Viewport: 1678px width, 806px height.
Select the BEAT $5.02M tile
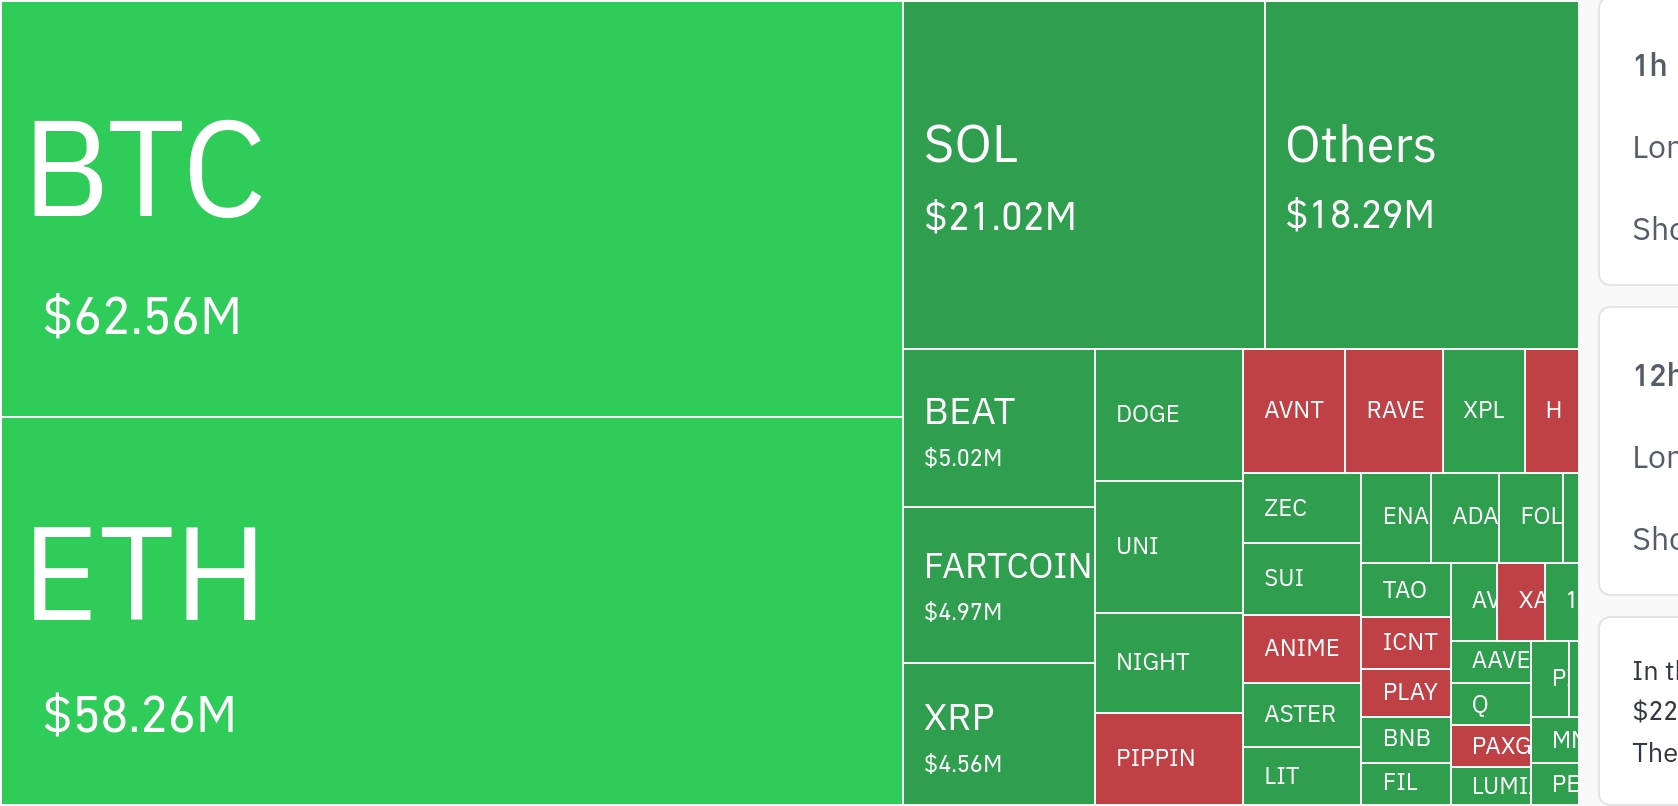(999, 428)
